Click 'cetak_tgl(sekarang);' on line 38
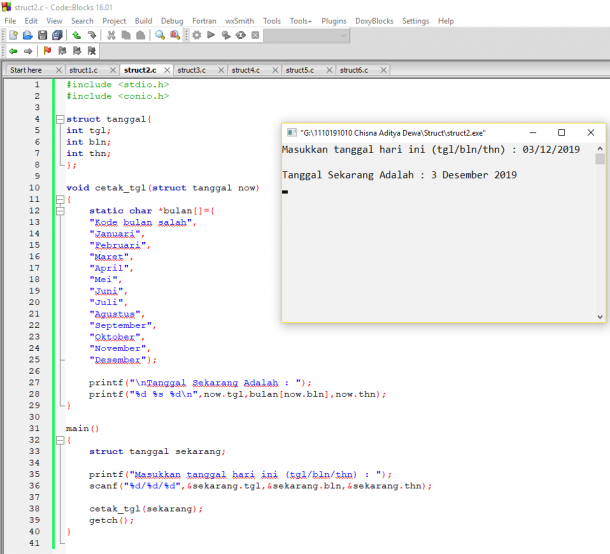 pyautogui.click(x=146, y=509)
